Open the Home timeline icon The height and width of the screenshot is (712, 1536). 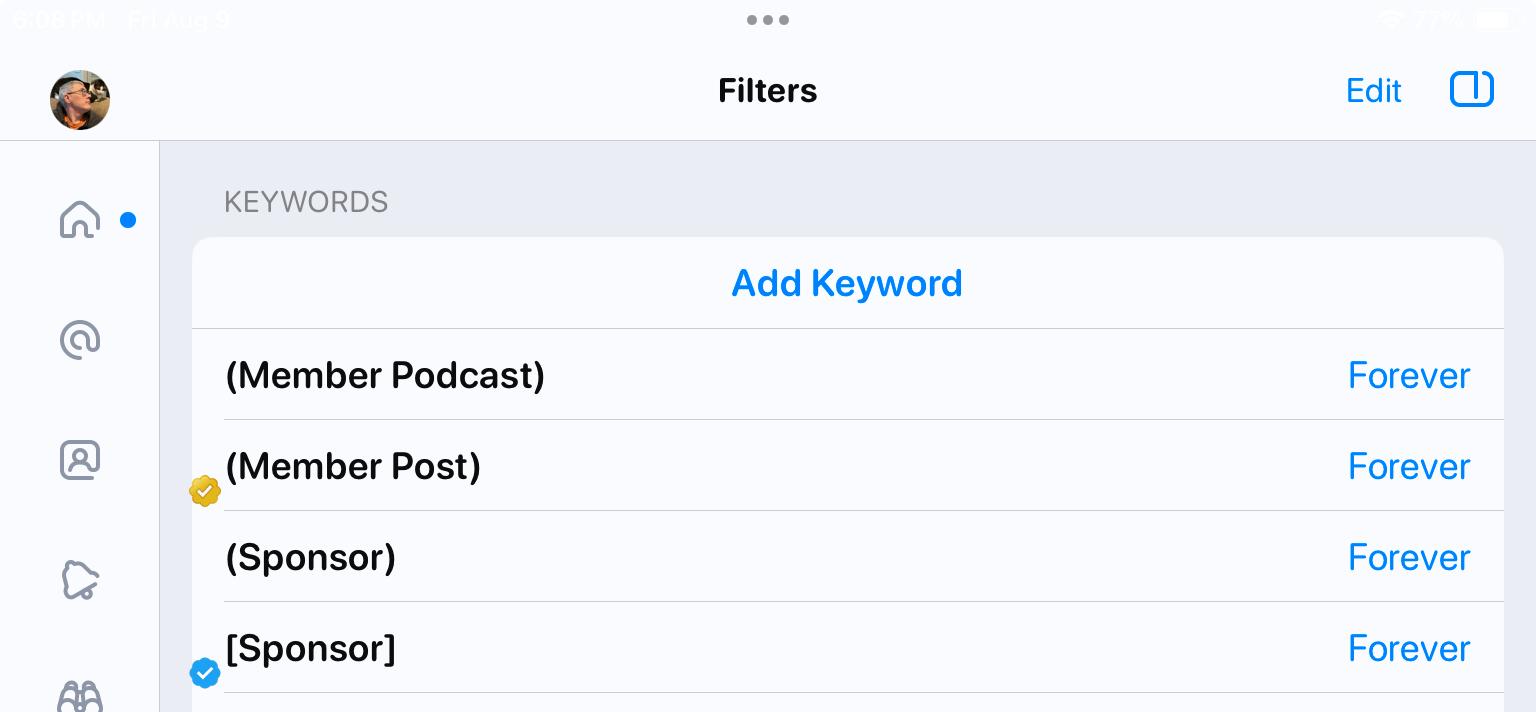80,220
